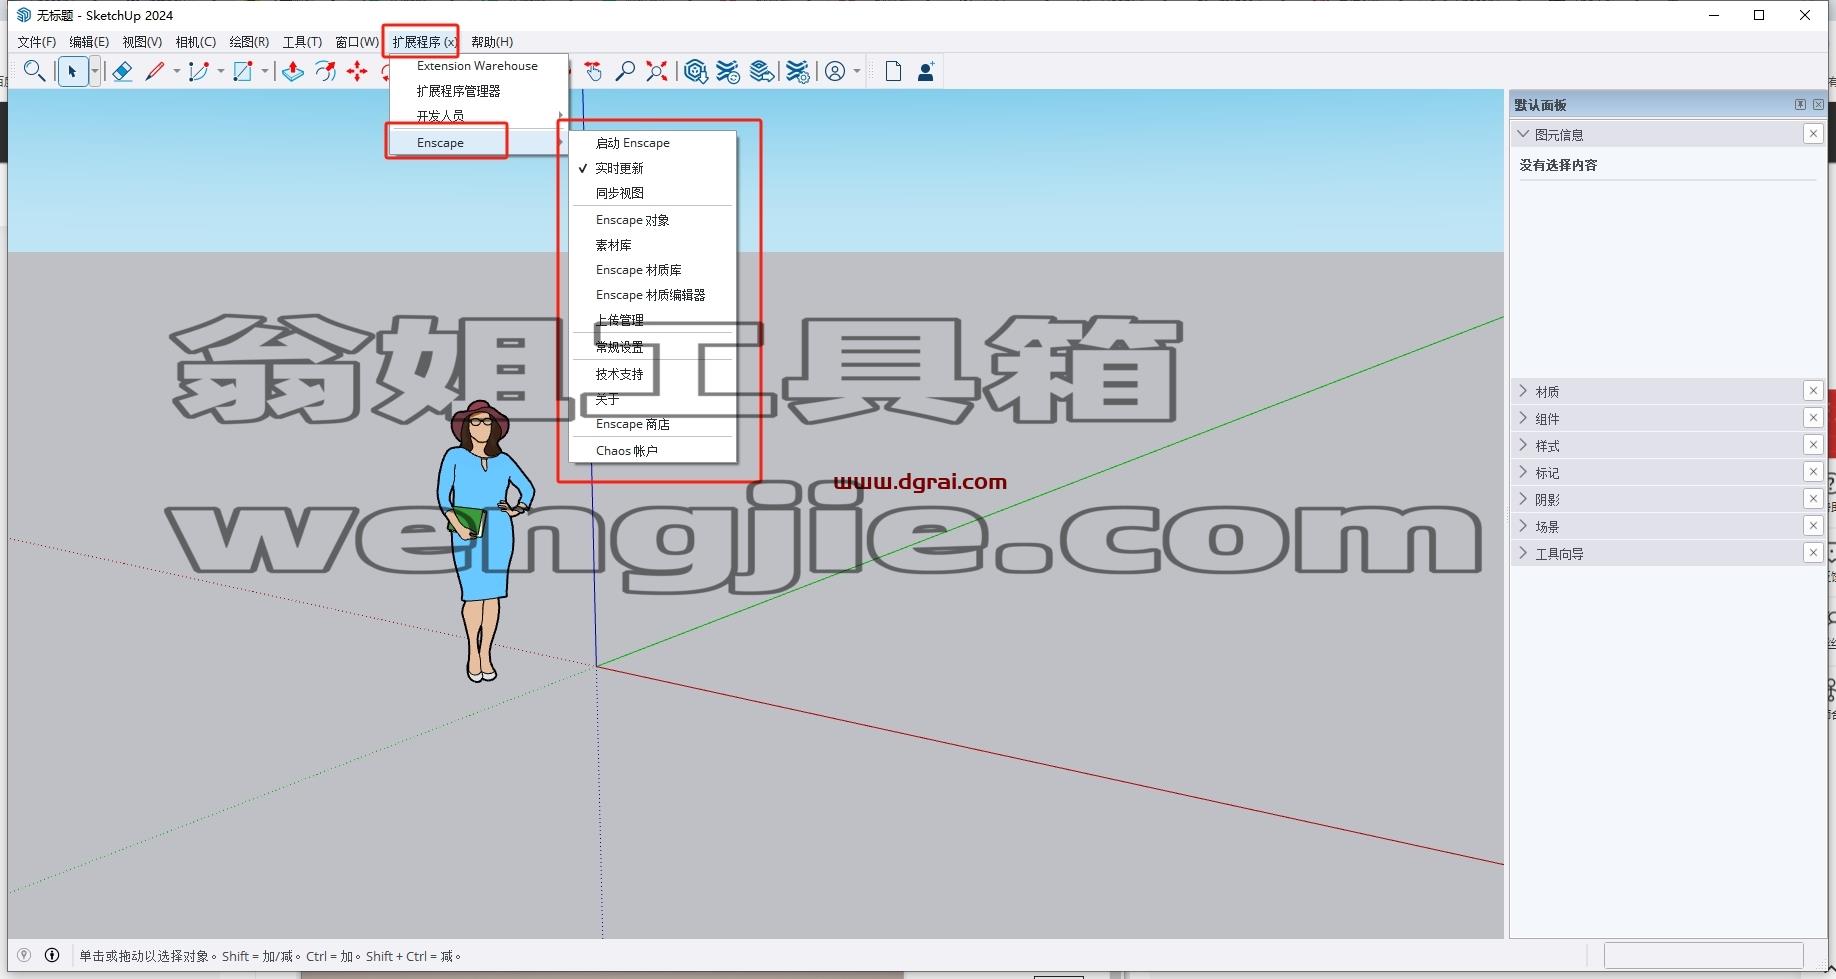Close the 默认面板 tray

(x=1818, y=105)
